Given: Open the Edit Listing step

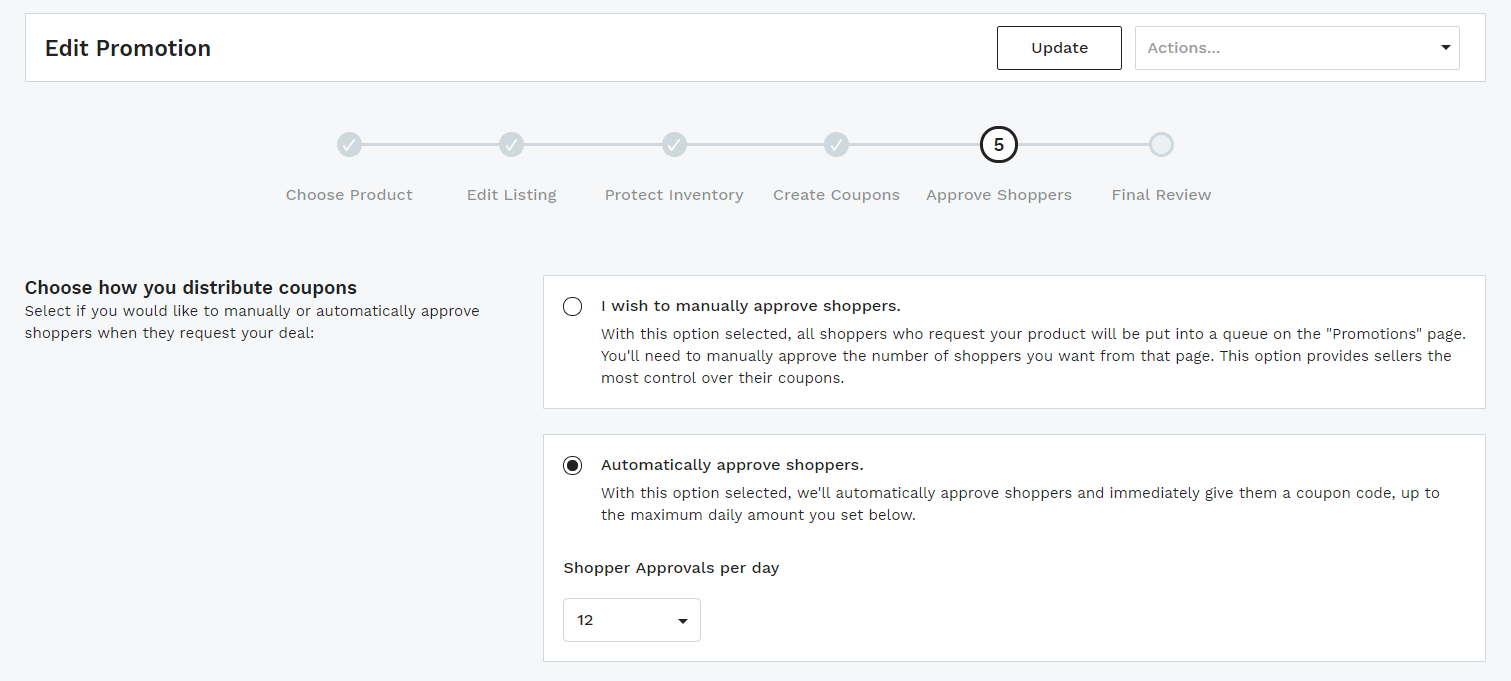Looking at the screenshot, I should (x=511, y=194).
